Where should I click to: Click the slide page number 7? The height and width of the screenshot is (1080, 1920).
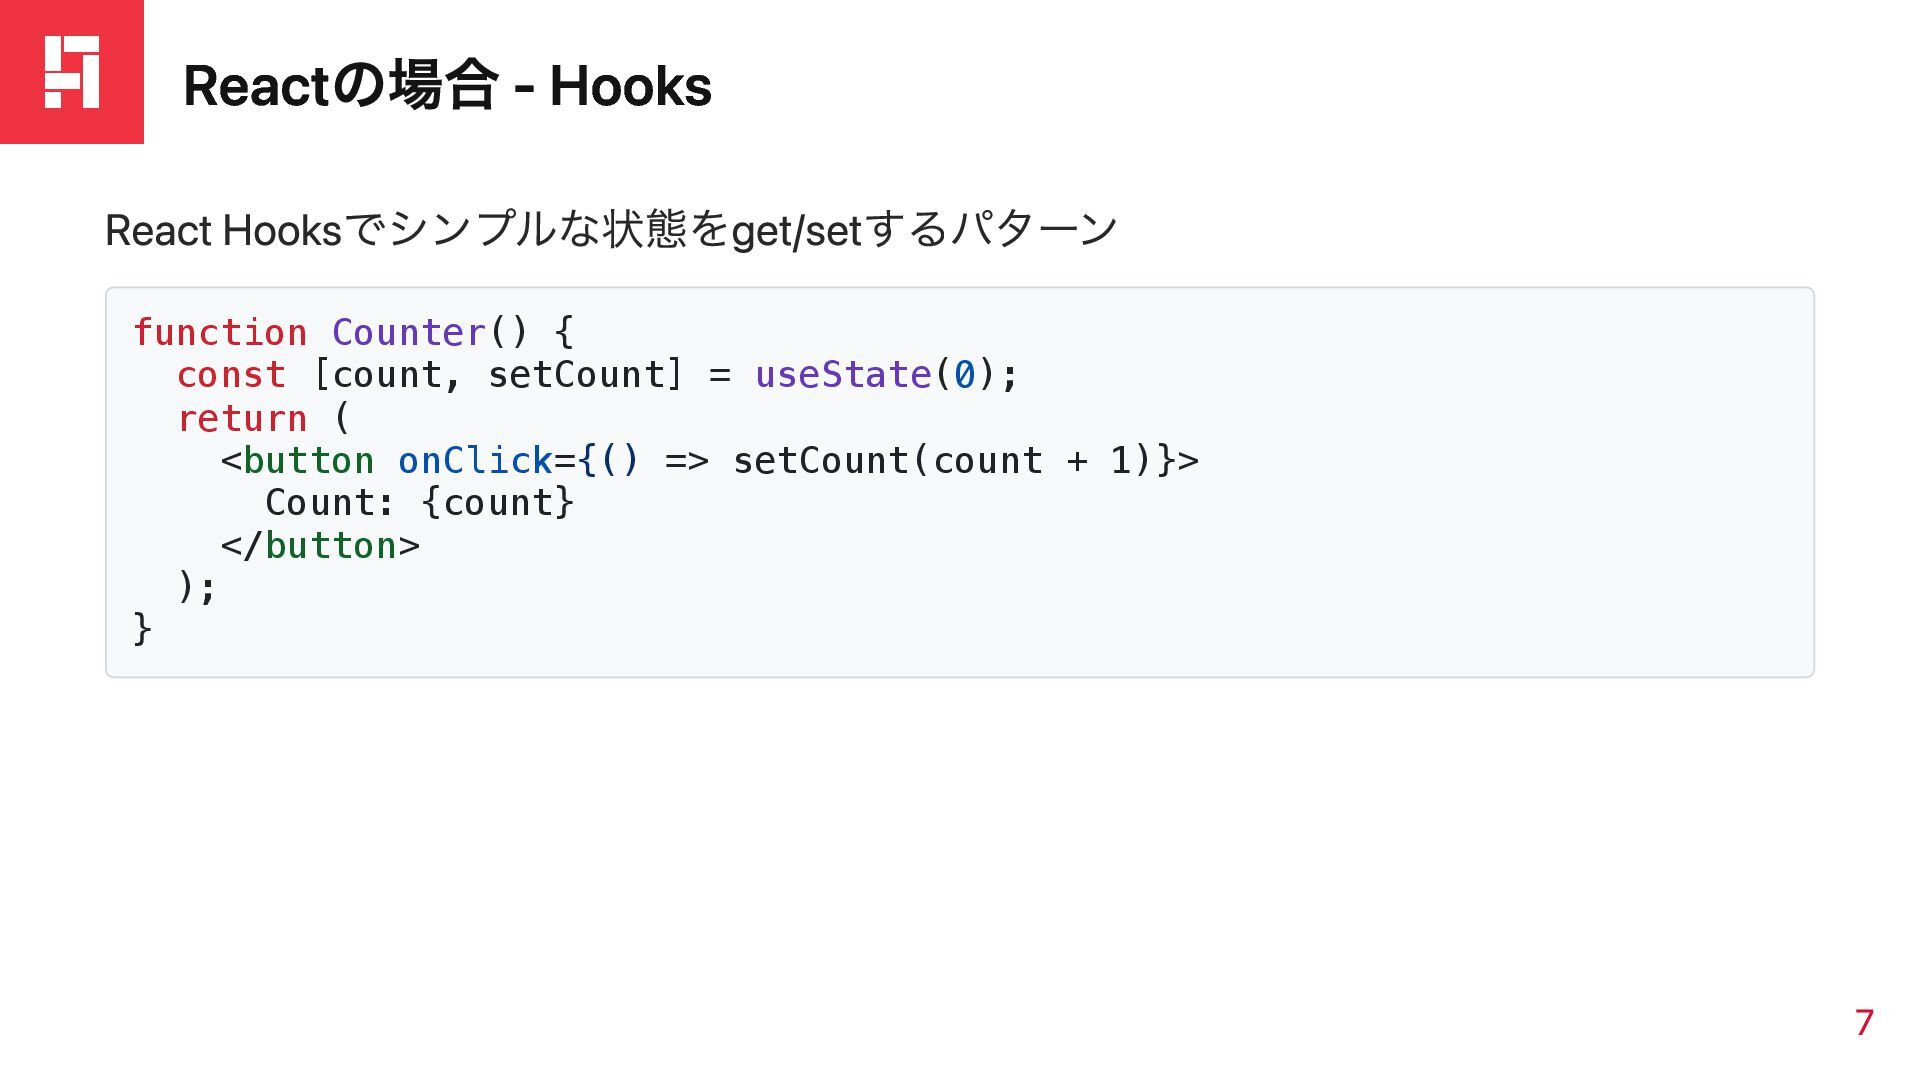coord(1864,1023)
